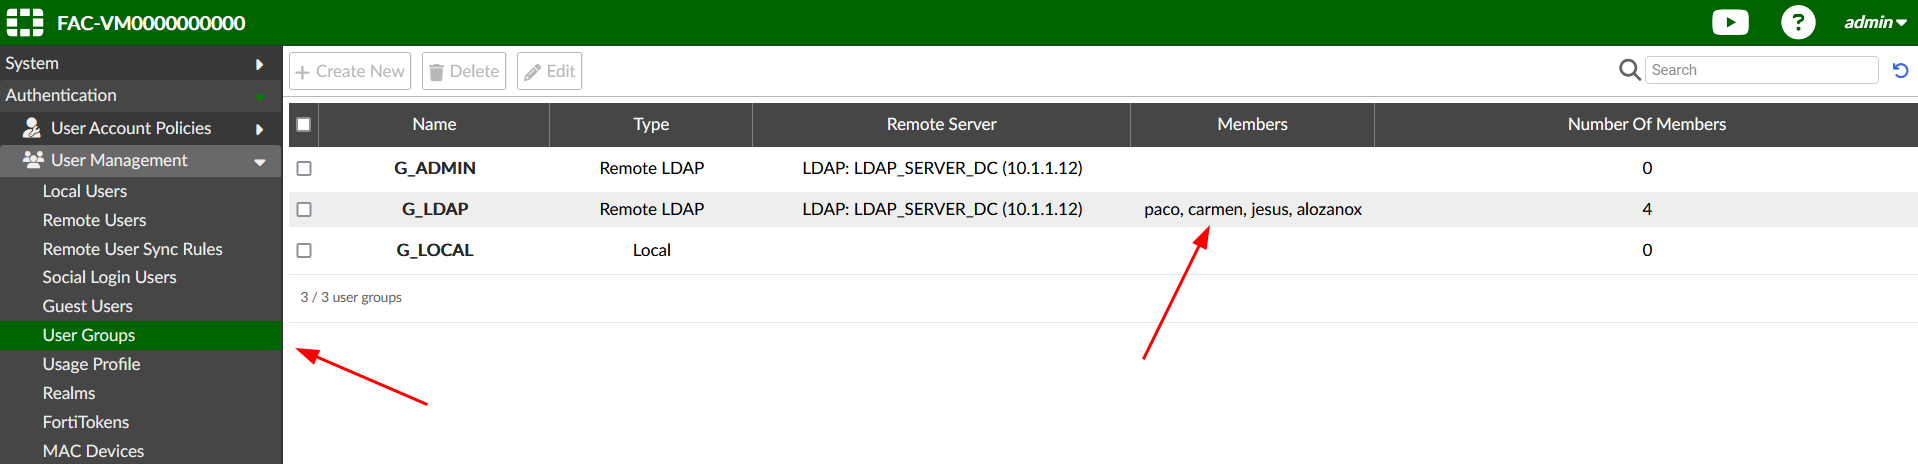Collapse the User Management section arrow
Image resolution: width=1918 pixels, height=464 pixels.
259,161
